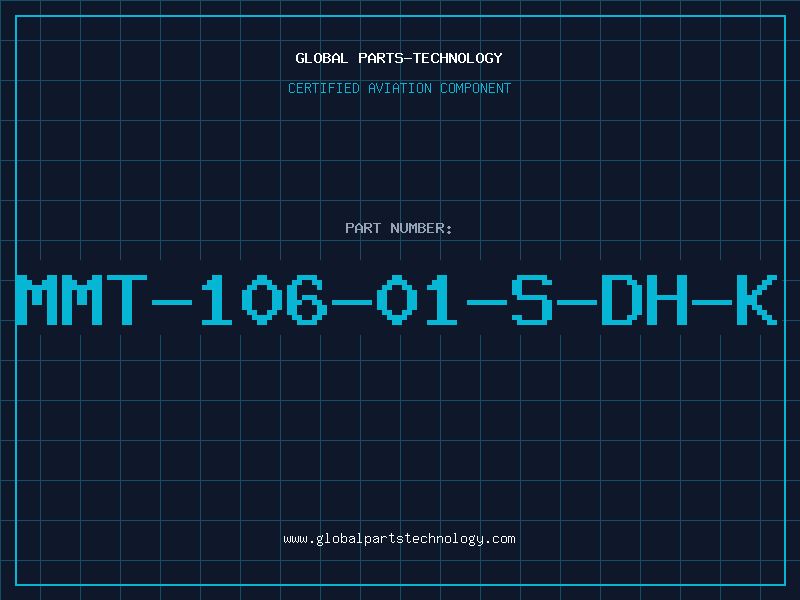Select the word TECHNOLOGY in the header
This screenshot has height=600, width=800.
point(458,58)
